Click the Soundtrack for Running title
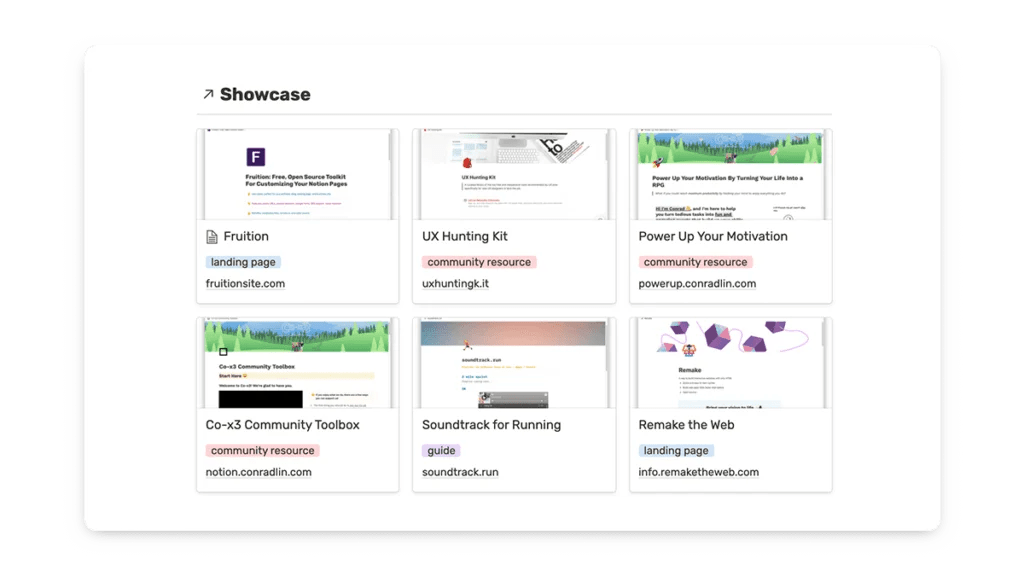Image resolution: width=1024 pixels, height=576 pixels. 491,425
